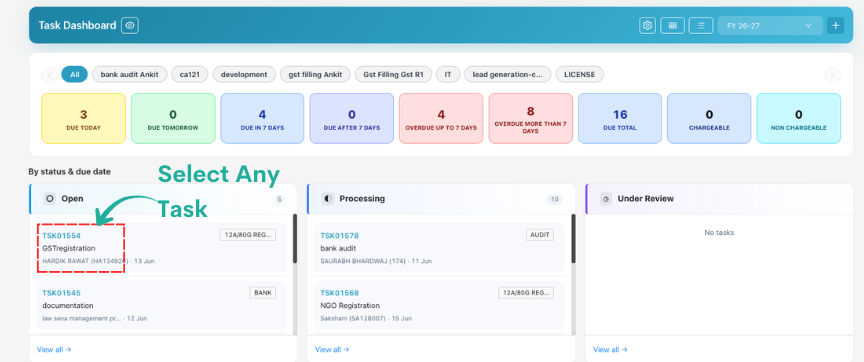Image resolution: width=864 pixels, height=362 pixels.
Task: Click the Under Review column header
Action: [x=720, y=199]
